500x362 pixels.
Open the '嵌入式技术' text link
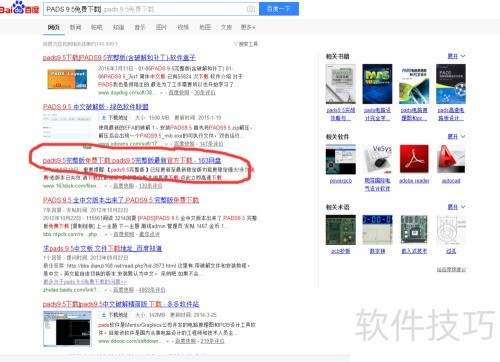pyautogui.click(x=414, y=251)
